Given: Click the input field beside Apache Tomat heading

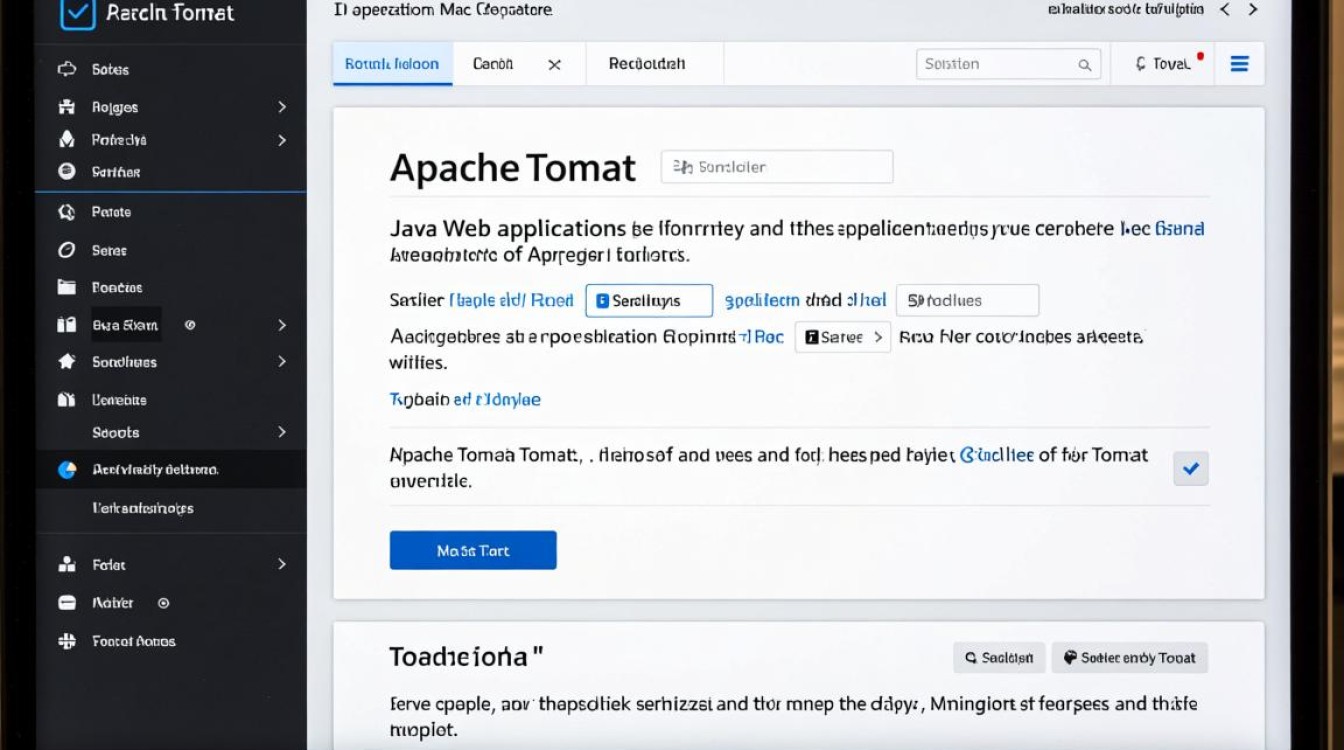Looking at the screenshot, I should pos(776,167).
